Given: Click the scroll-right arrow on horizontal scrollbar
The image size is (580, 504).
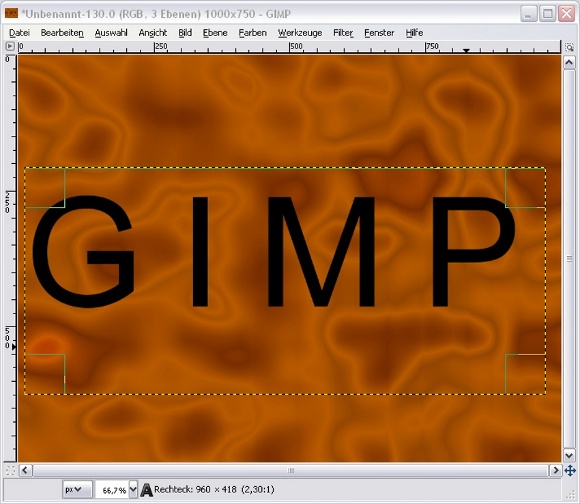Looking at the screenshot, I should [556, 470].
